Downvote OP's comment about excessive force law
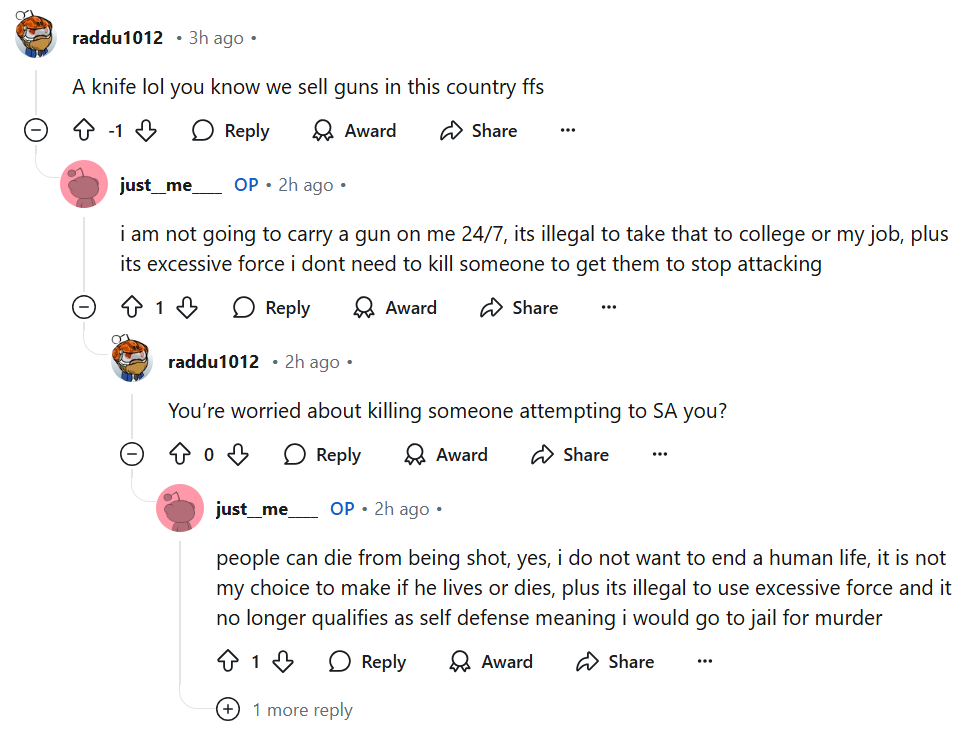The image size is (968, 745). pyautogui.click(x=283, y=662)
